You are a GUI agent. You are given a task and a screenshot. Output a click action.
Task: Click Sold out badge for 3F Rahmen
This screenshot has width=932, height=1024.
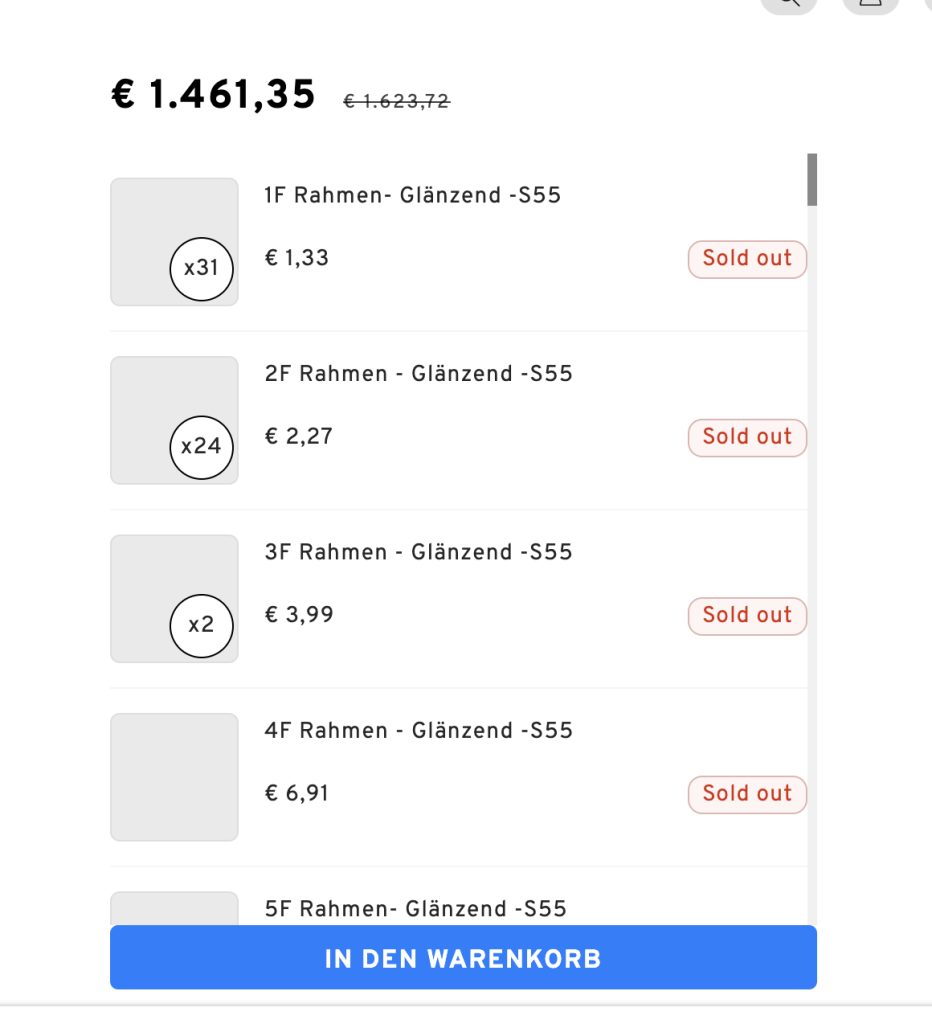[747, 616]
